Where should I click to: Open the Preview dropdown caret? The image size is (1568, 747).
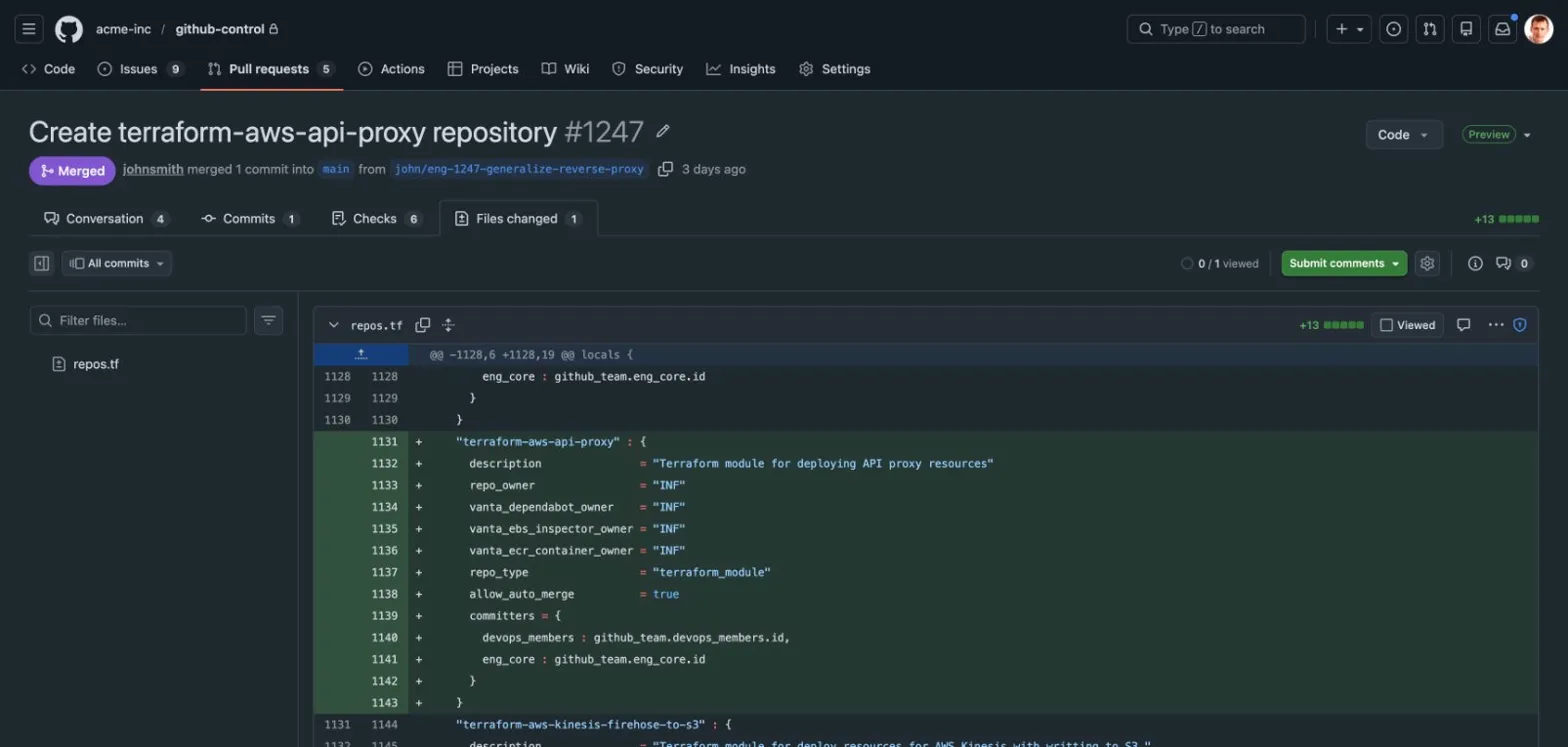coord(1527,135)
